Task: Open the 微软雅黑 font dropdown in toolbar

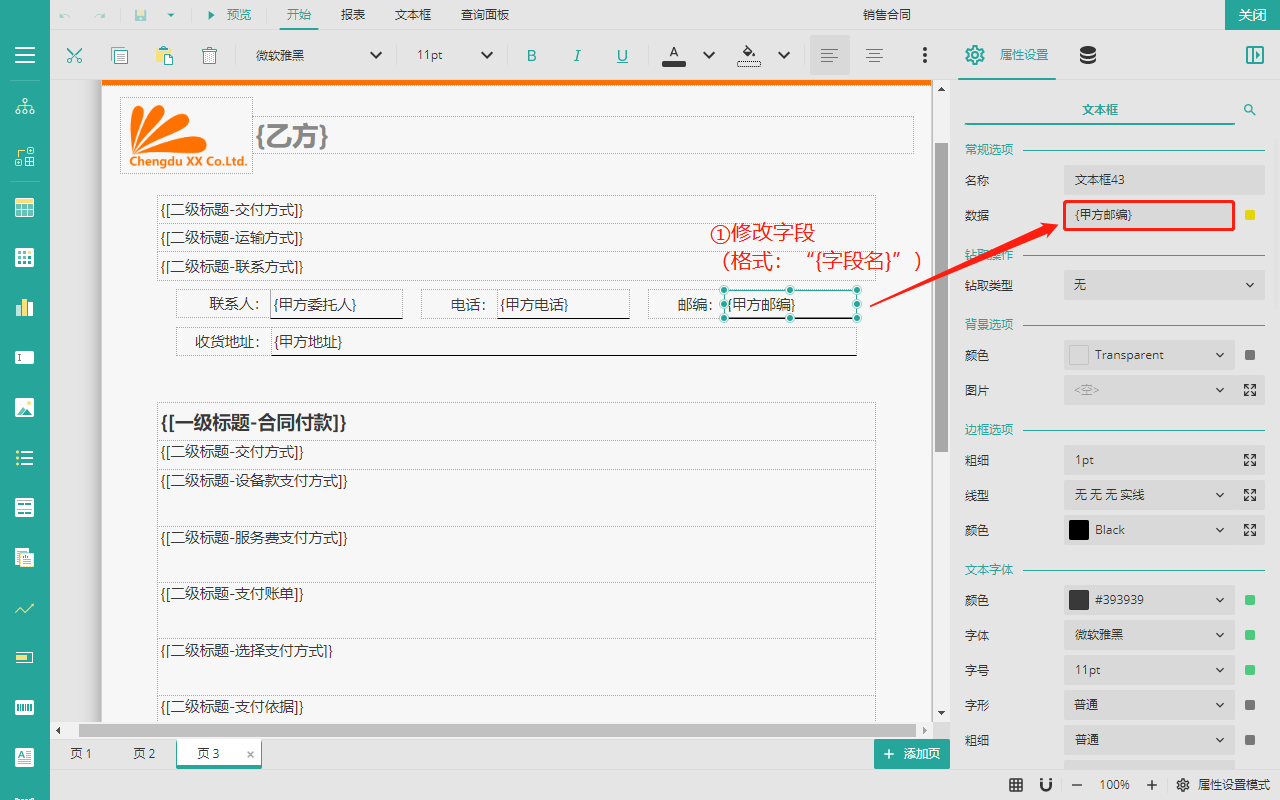Action: click(x=317, y=56)
